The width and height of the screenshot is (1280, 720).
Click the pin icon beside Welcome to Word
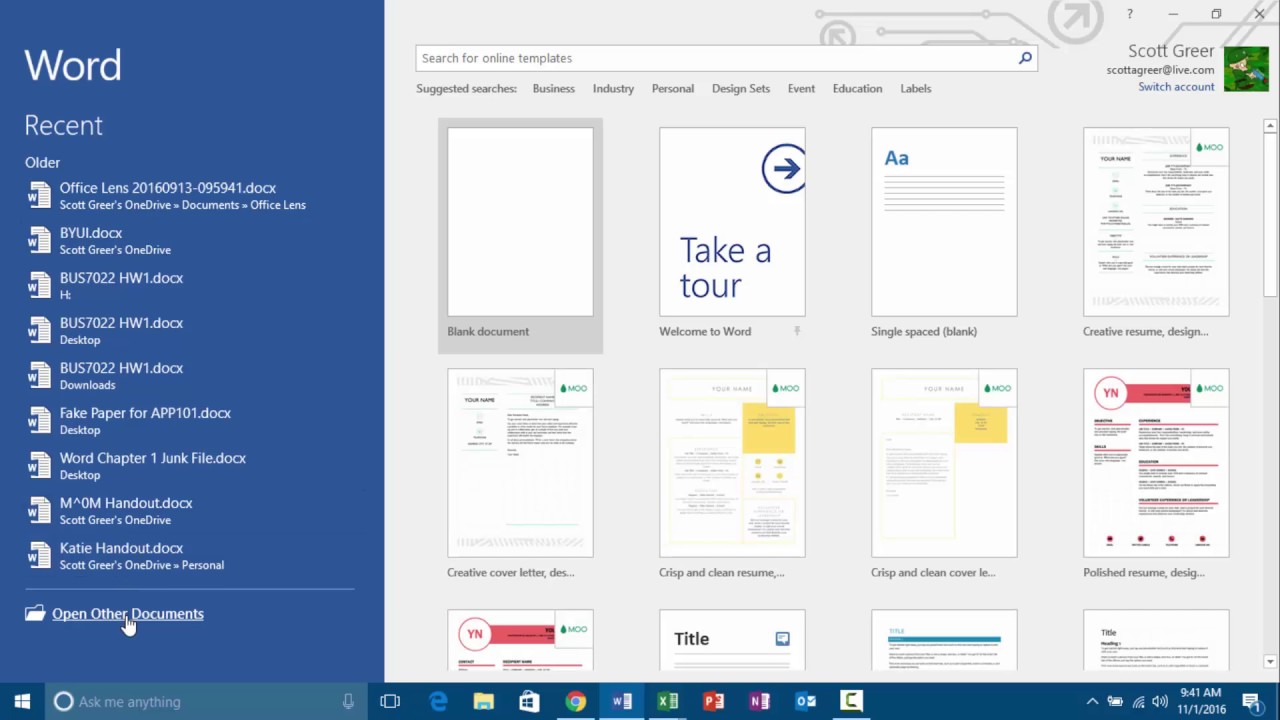point(797,331)
